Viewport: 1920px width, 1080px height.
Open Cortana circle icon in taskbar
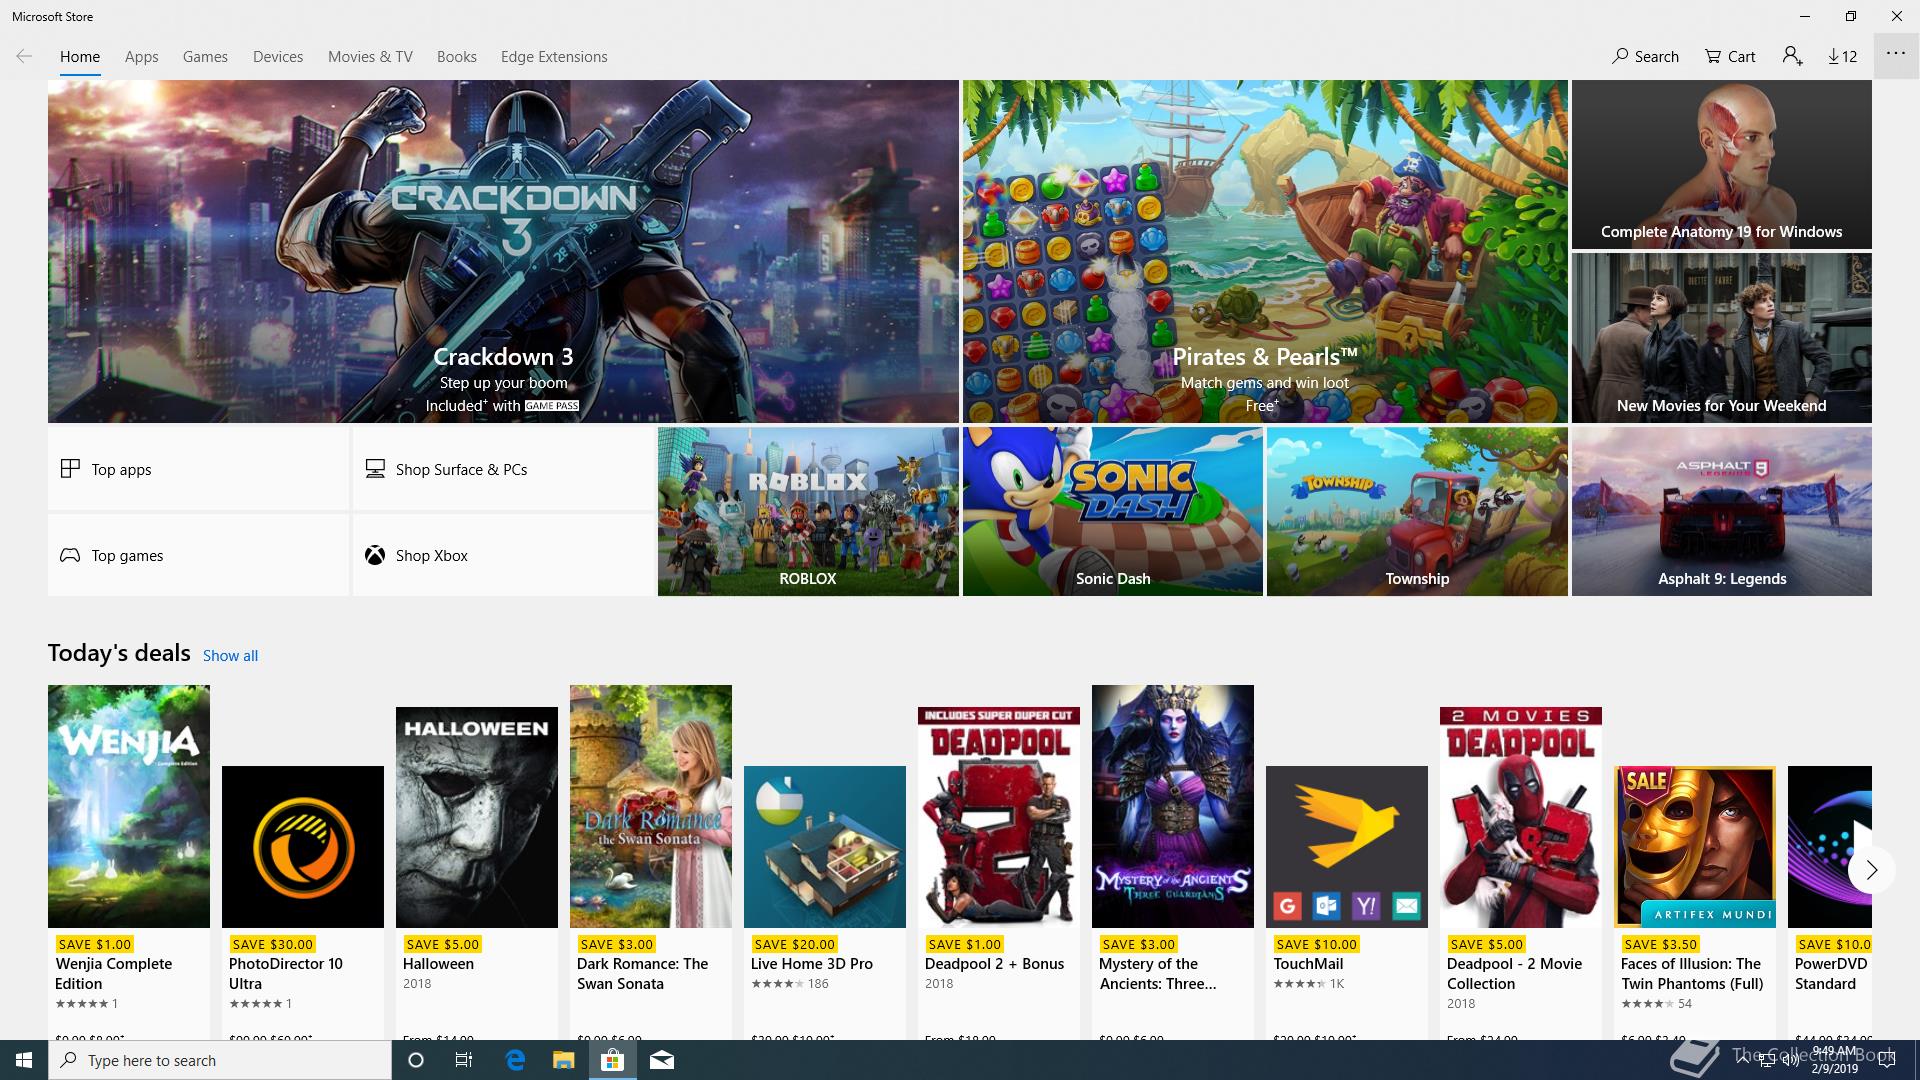click(x=416, y=1060)
